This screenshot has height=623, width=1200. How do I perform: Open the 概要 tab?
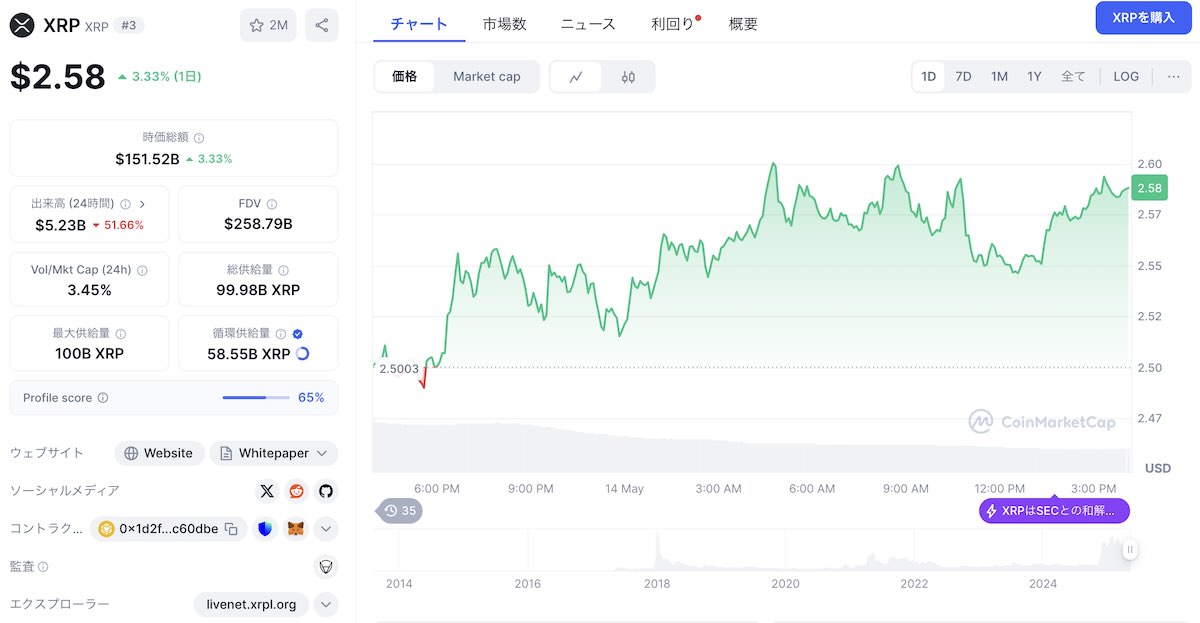[x=743, y=24]
